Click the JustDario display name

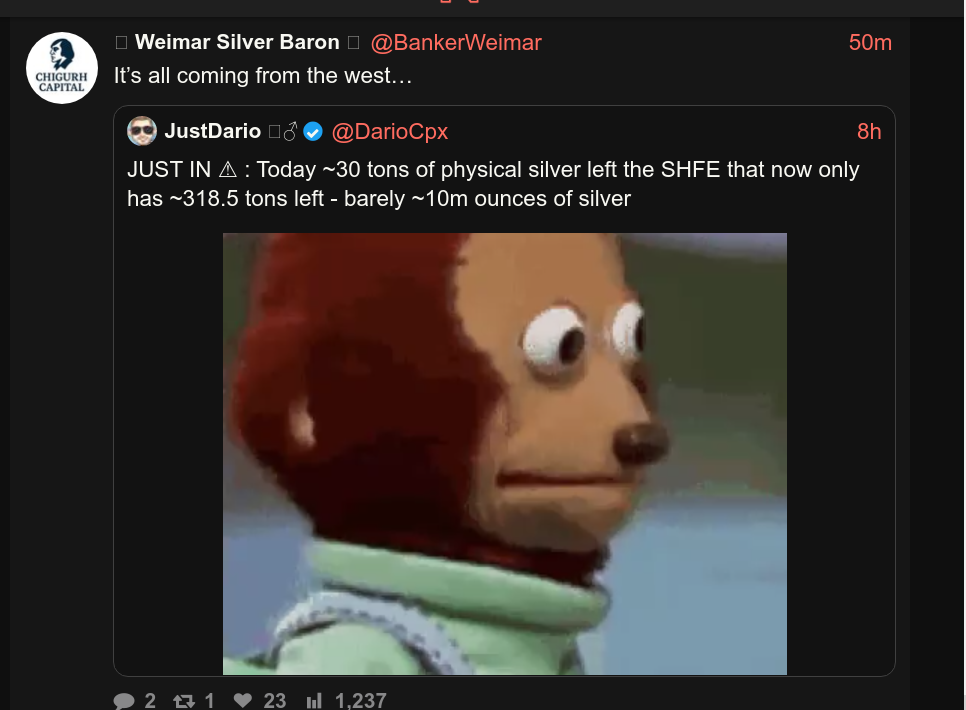(213, 131)
